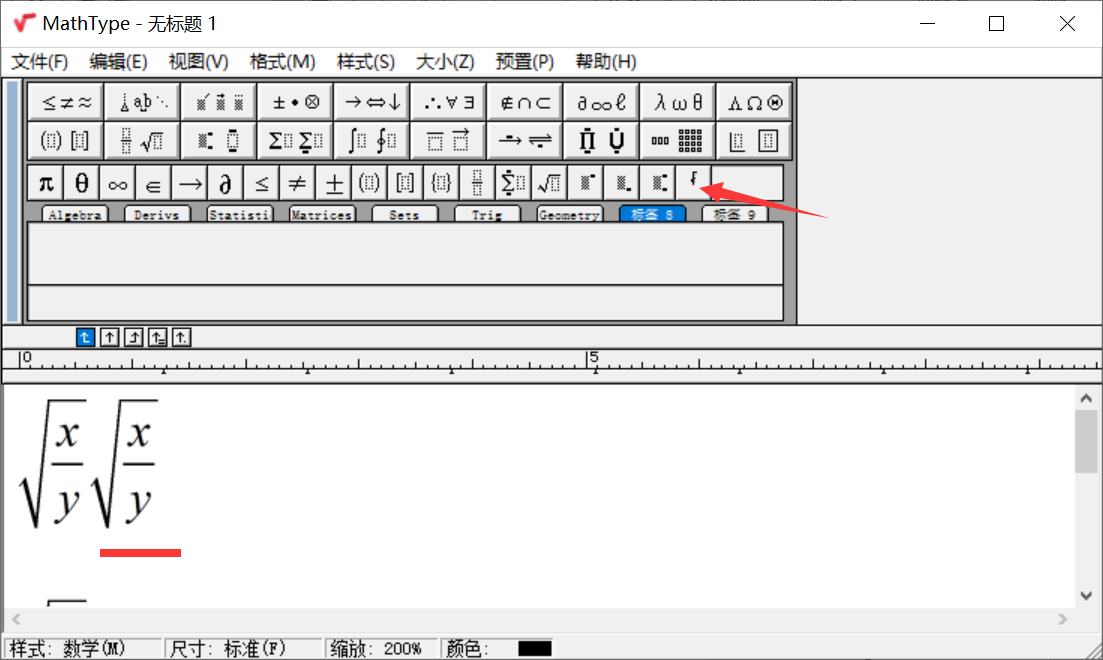Open the subscript and superscript templates palette
This screenshot has height=660, width=1103.
(219, 141)
